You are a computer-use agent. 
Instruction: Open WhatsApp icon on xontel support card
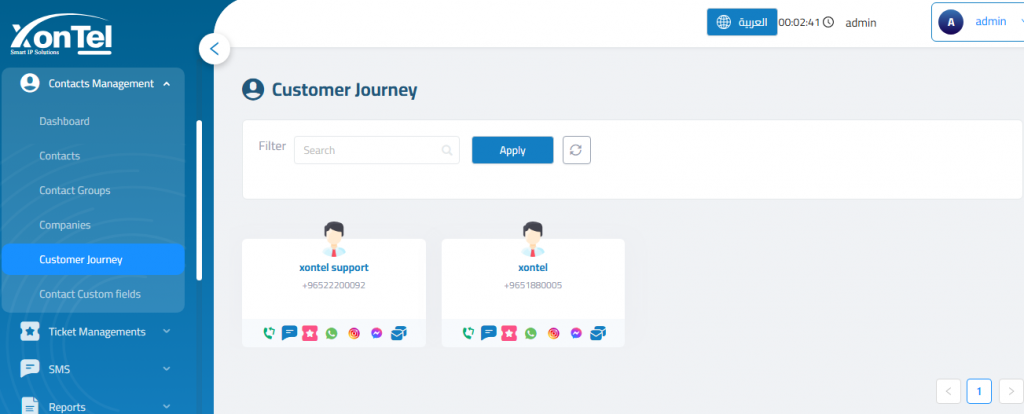(x=332, y=333)
